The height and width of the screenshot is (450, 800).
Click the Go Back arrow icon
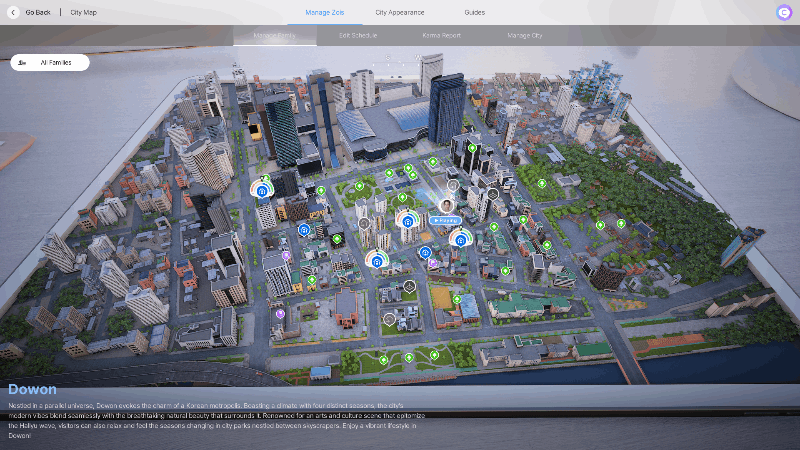(x=14, y=12)
